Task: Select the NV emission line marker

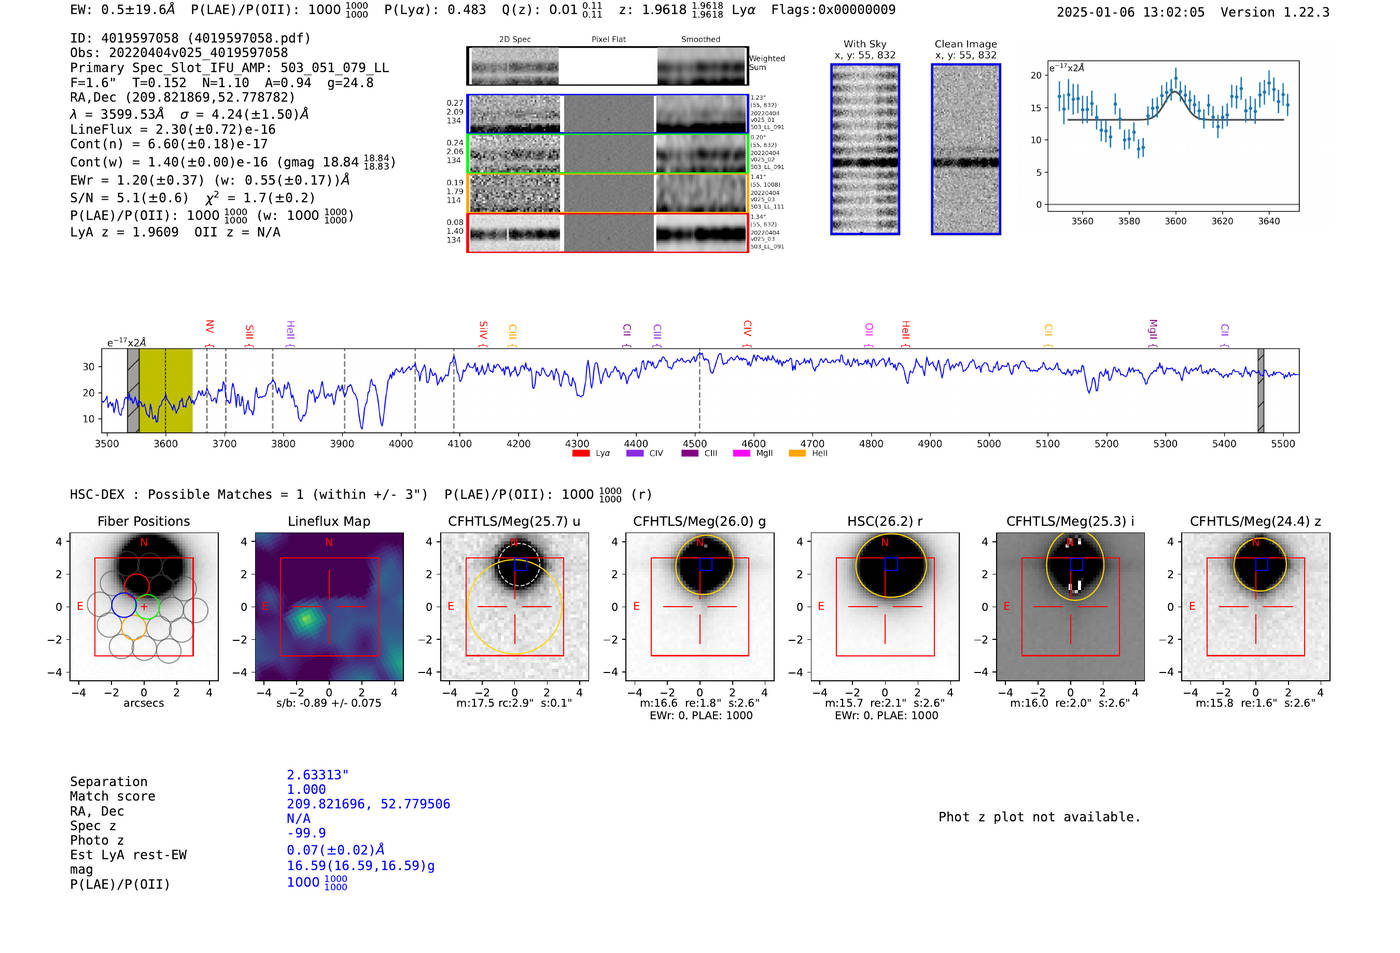Action: coord(209,333)
